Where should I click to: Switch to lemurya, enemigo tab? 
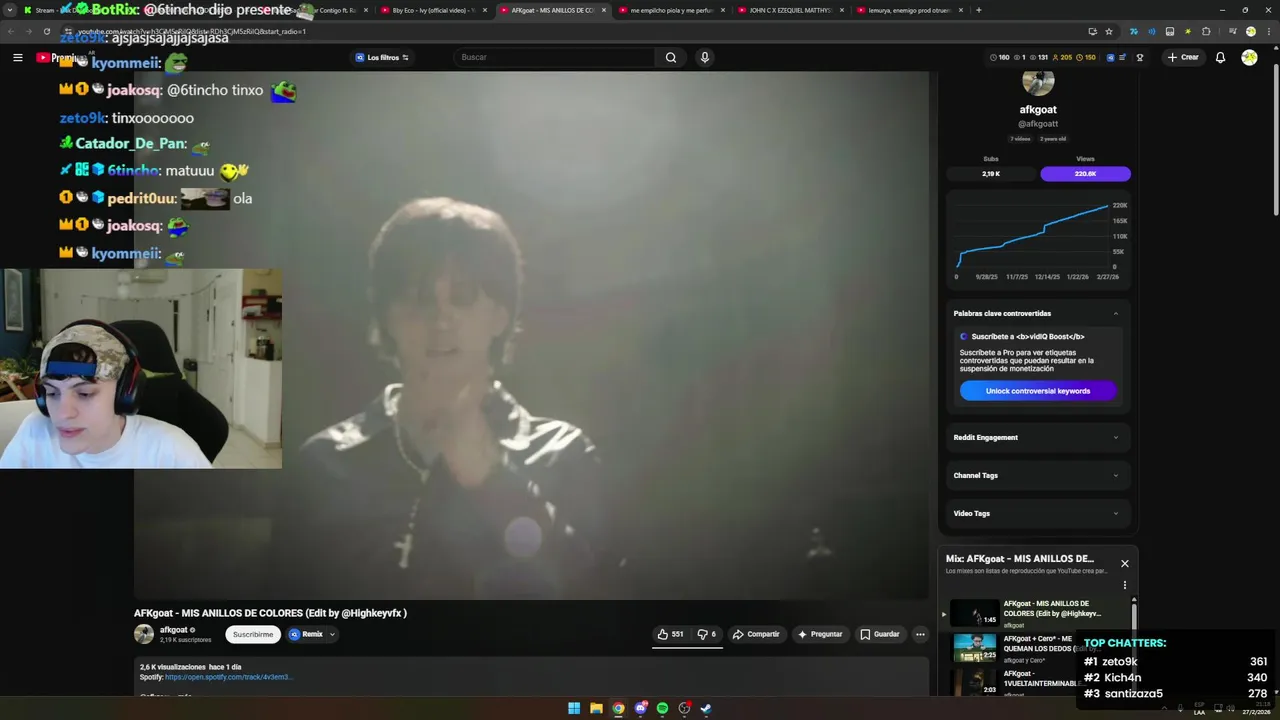[x=908, y=10]
